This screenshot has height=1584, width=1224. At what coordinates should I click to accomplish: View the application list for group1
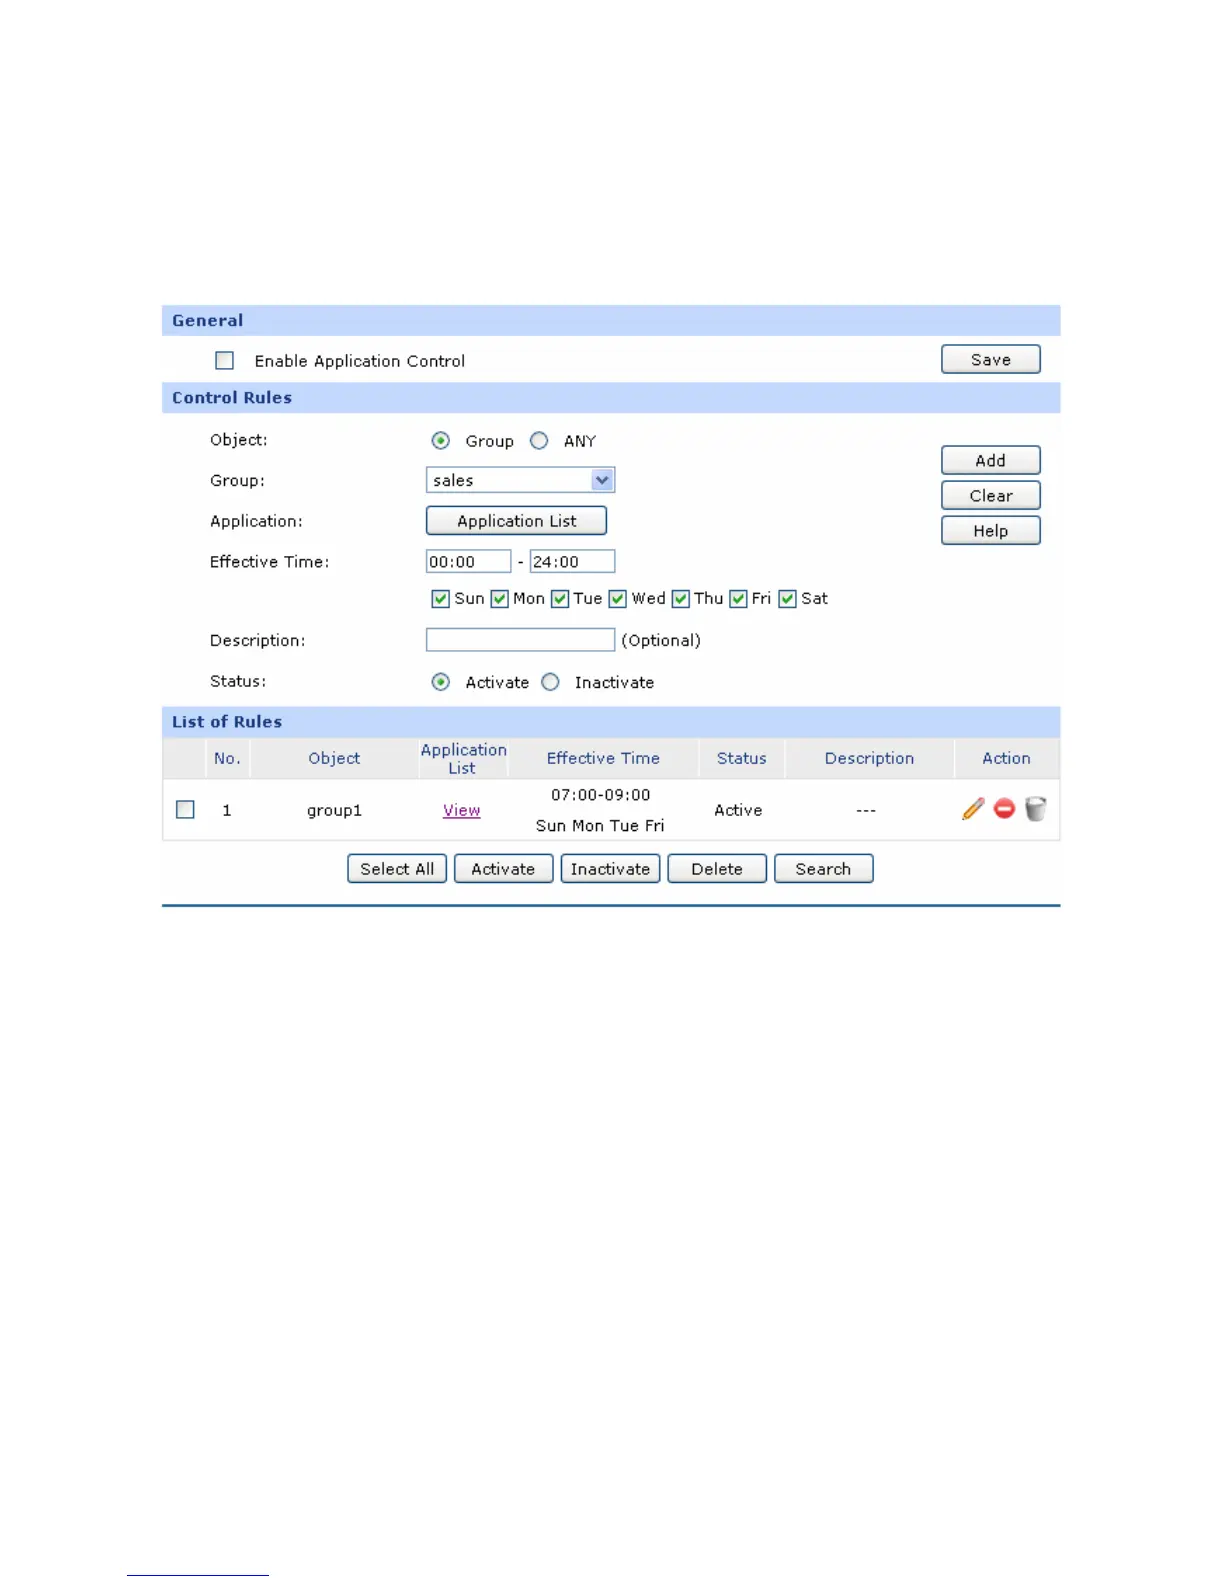(461, 810)
